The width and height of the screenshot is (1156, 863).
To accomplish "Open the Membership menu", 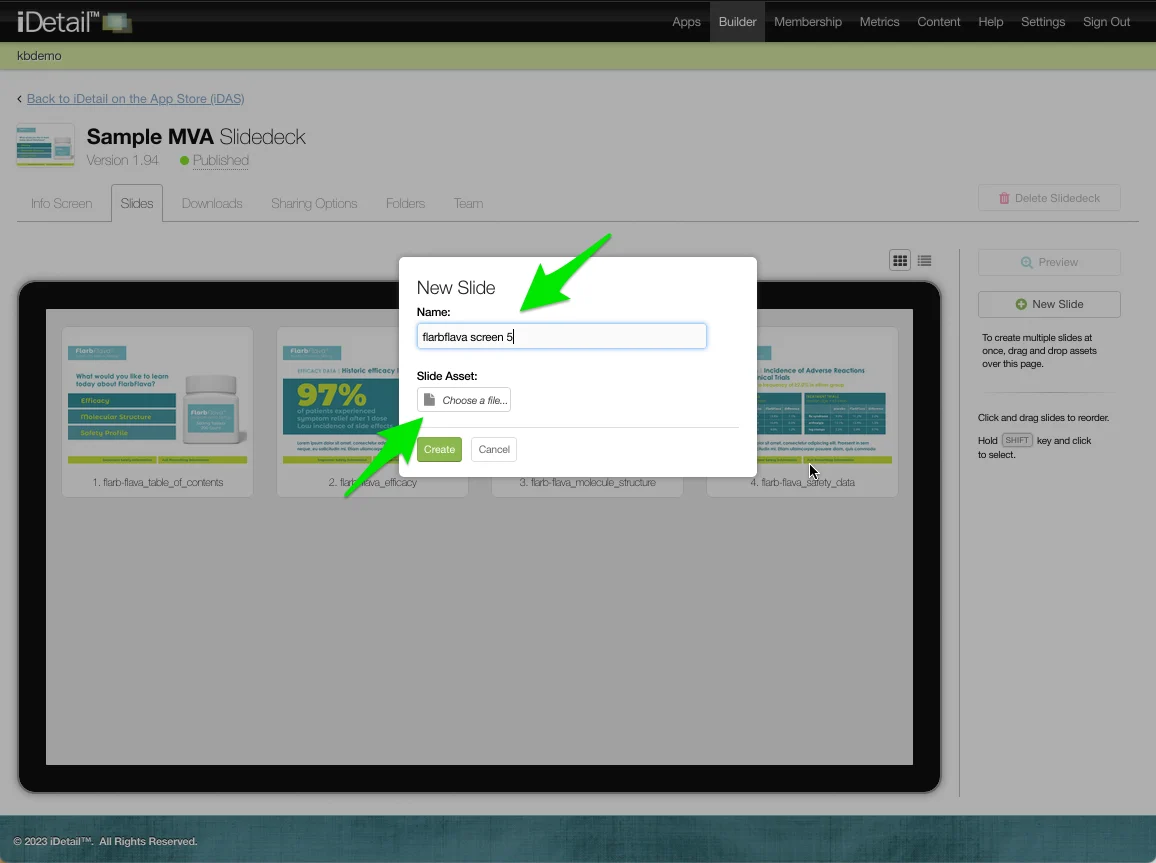I will (x=807, y=21).
